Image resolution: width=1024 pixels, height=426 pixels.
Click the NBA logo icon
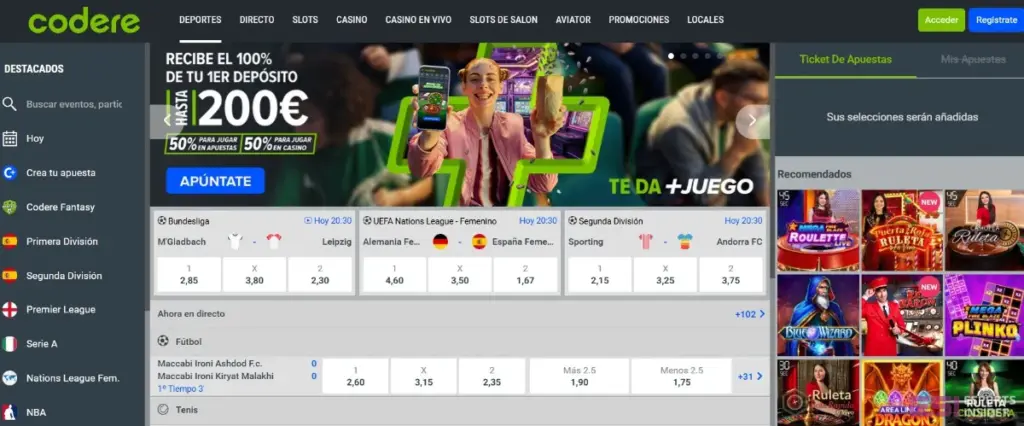pos(9,412)
